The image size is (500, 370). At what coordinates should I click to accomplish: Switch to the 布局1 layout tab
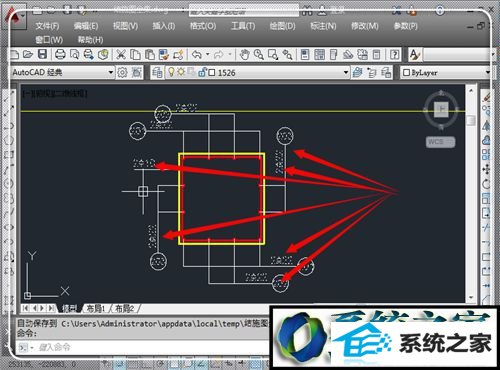(96, 309)
